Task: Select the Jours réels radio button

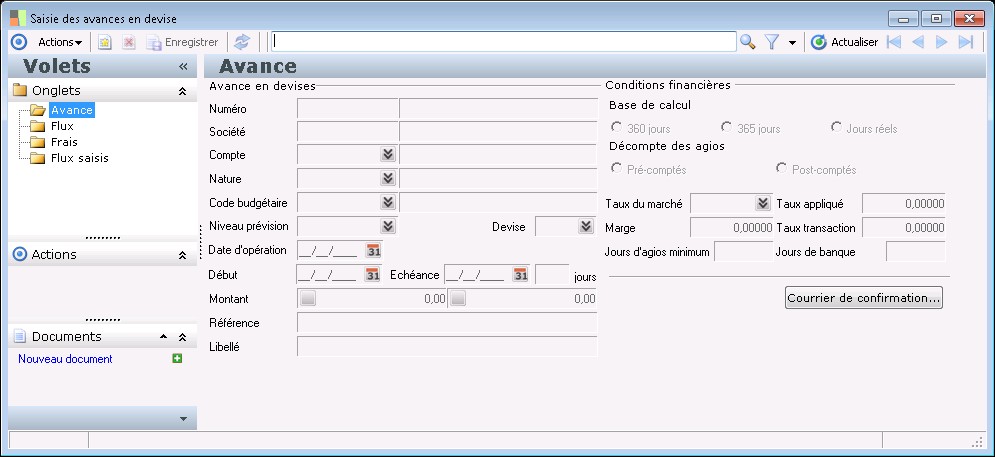Action: [x=836, y=128]
